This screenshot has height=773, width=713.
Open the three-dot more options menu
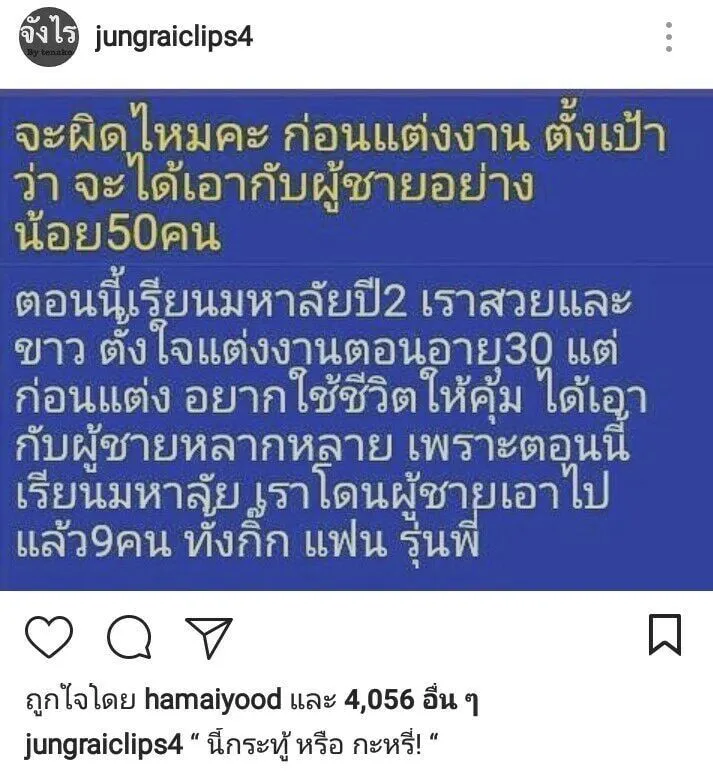coord(669,37)
